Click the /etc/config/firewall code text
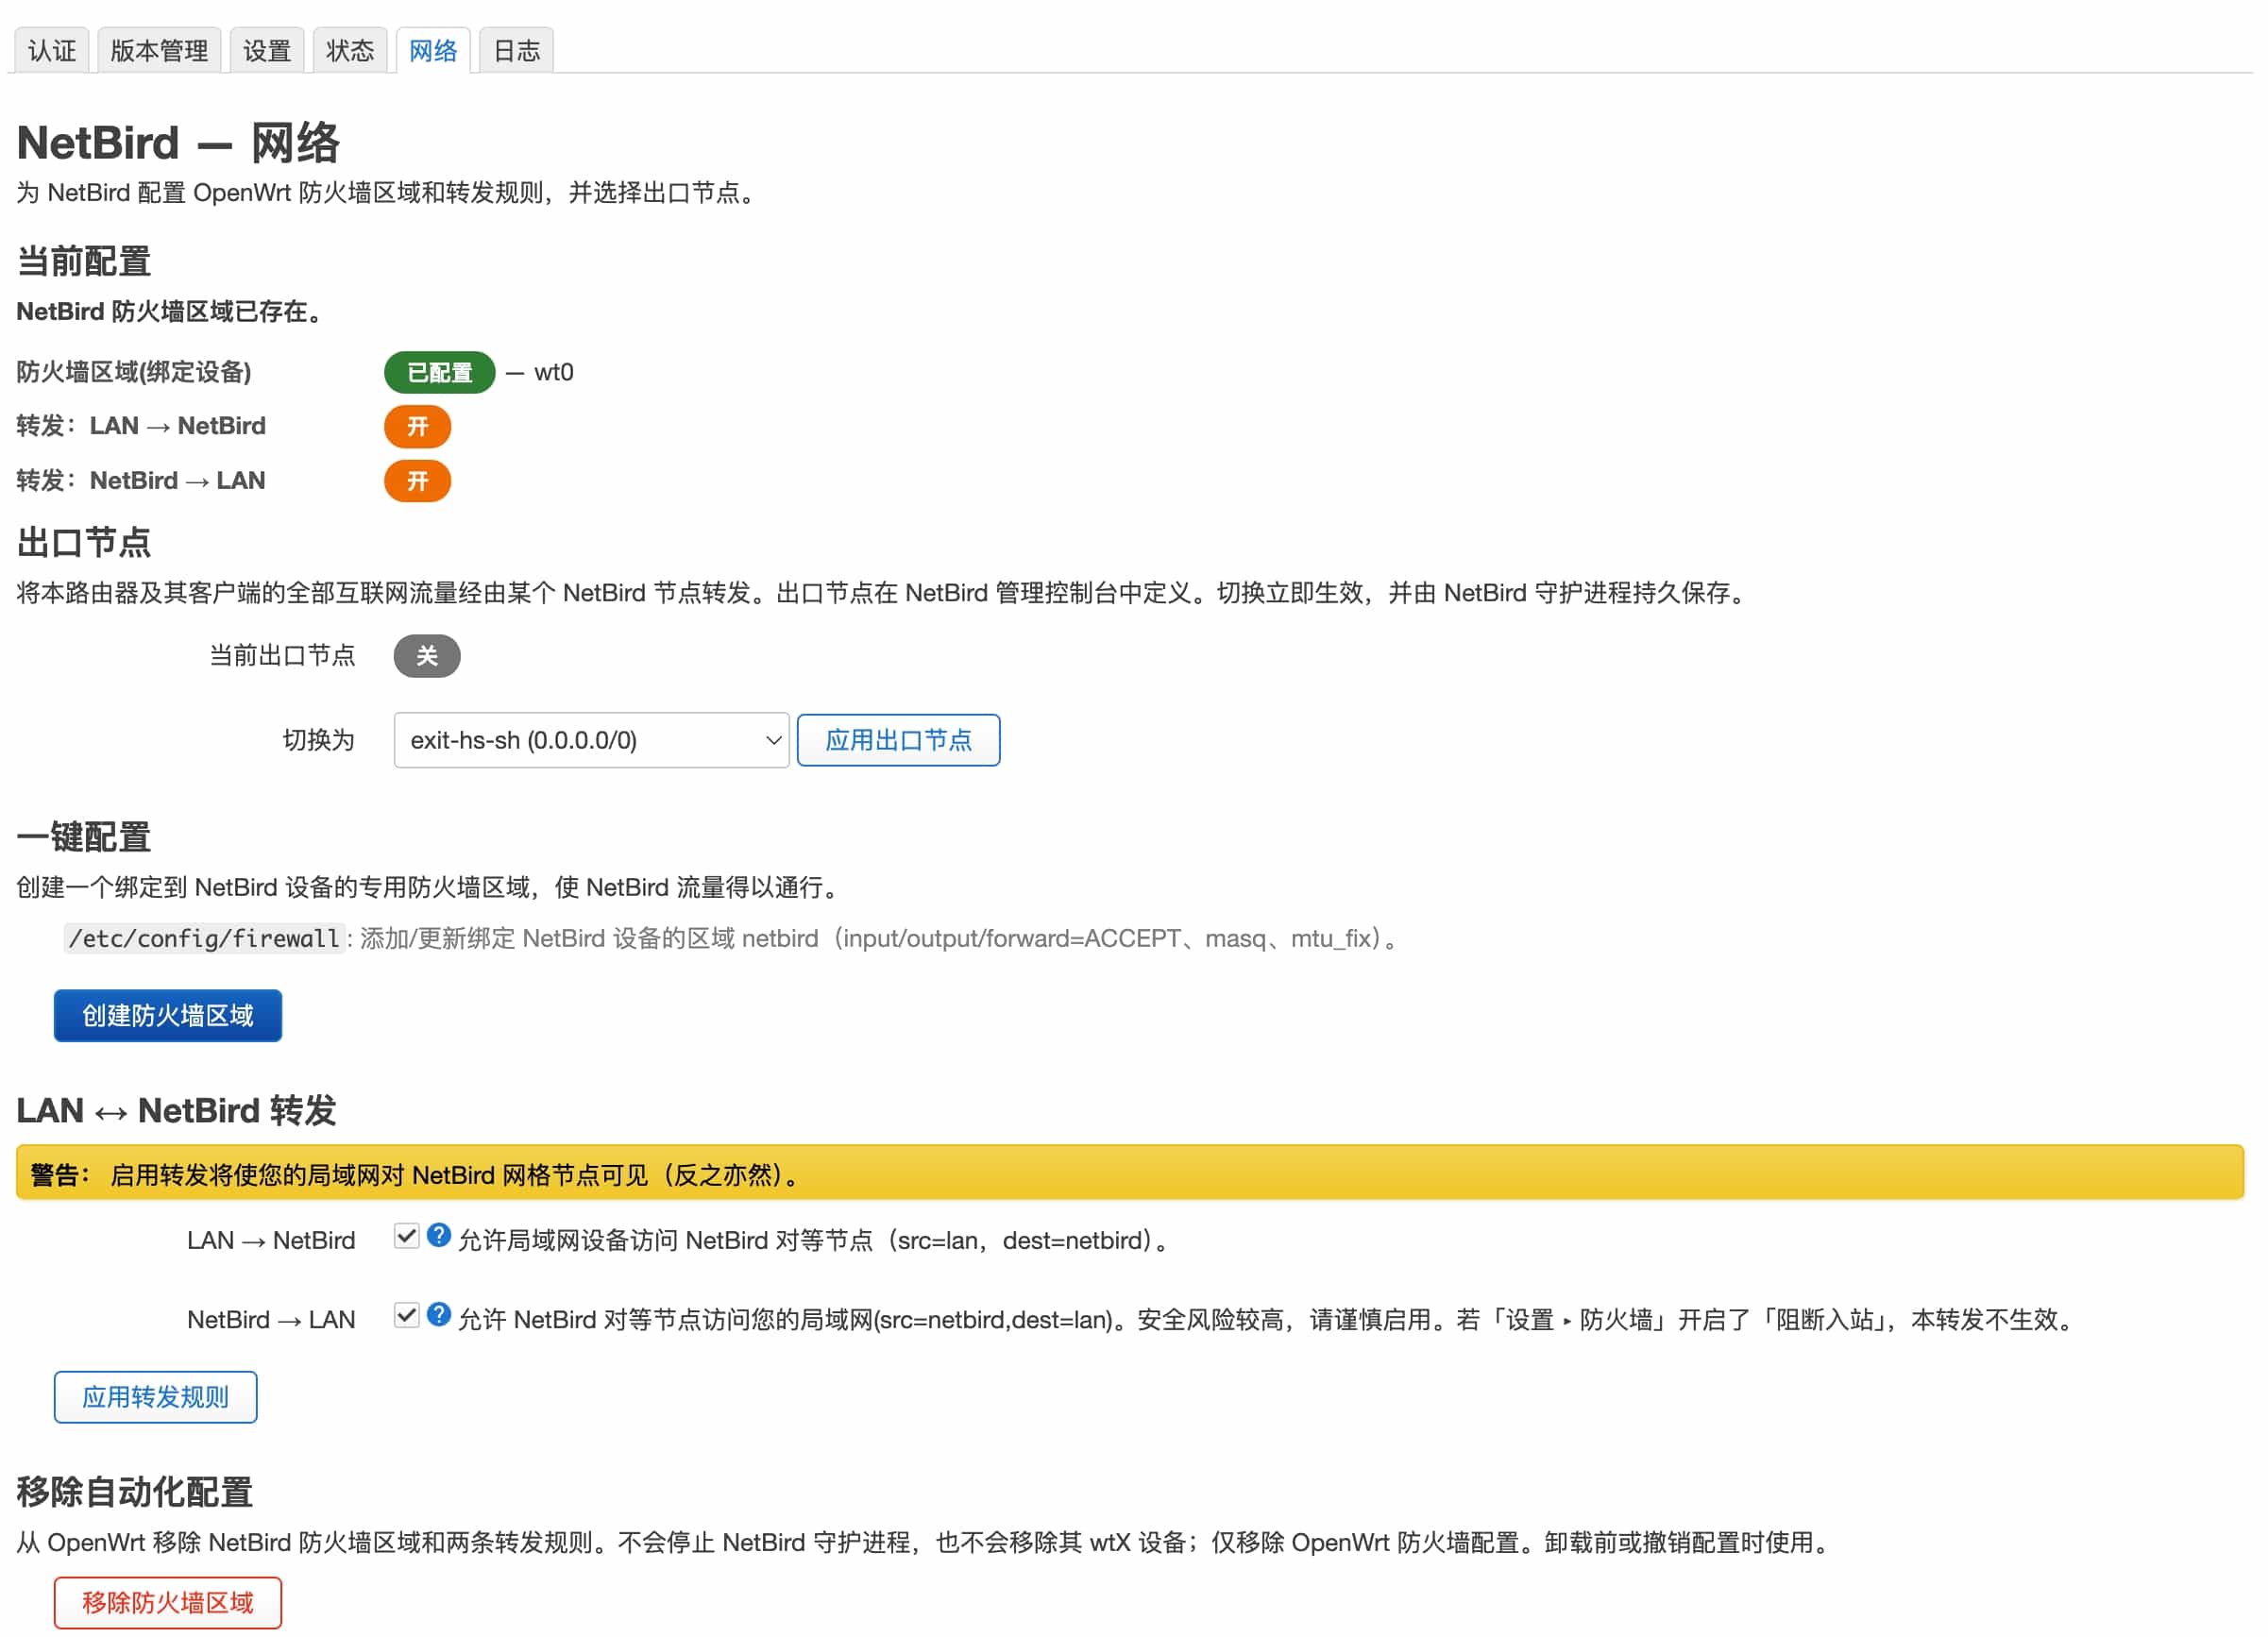The image size is (2268, 1637). pyautogui.click(x=204, y=938)
